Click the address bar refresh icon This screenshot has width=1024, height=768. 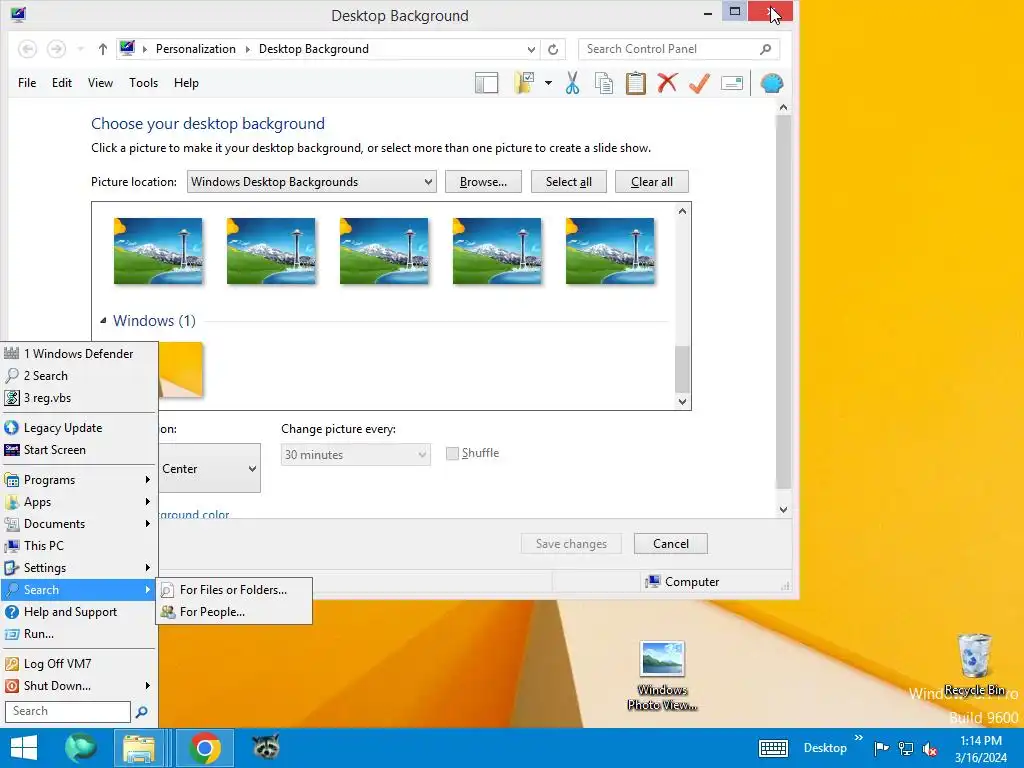pyautogui.click(x=553, y=49)
